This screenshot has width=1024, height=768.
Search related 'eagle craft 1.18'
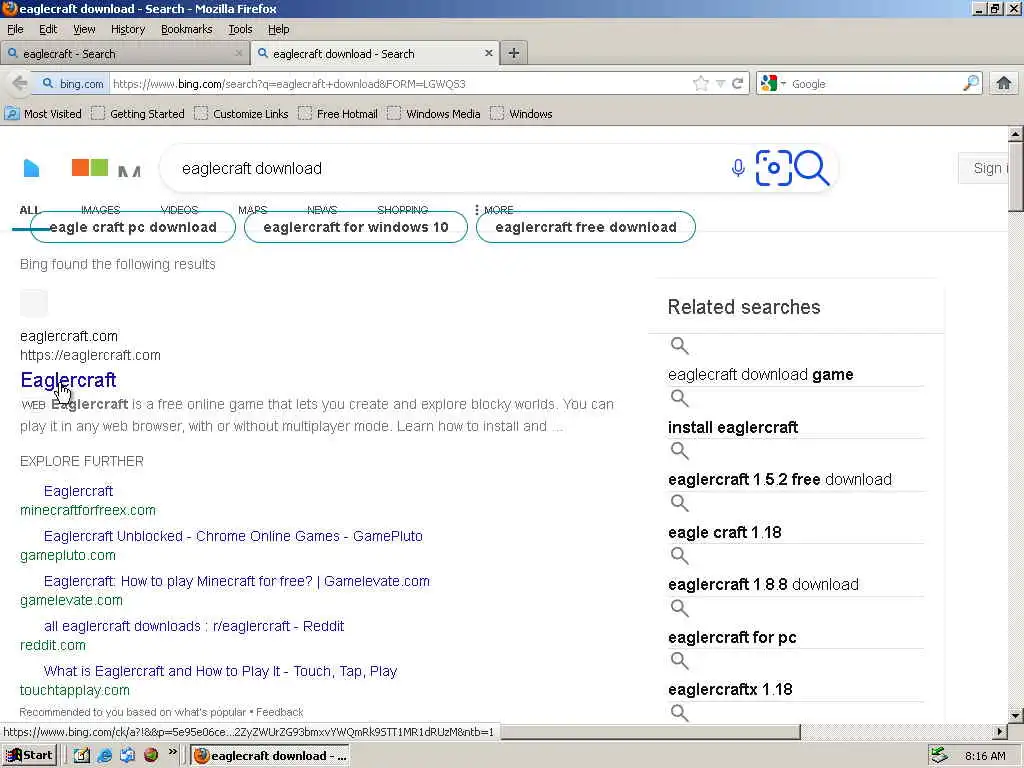[724, 532]
